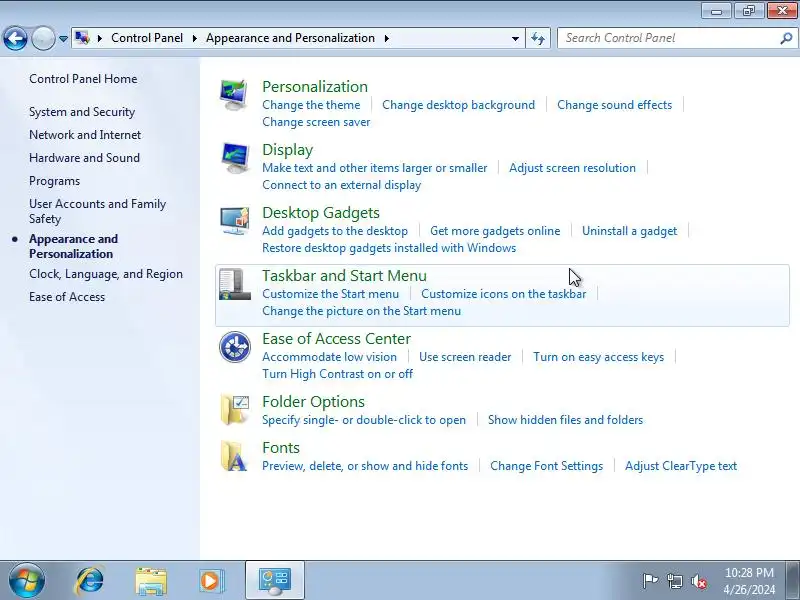Image resolution: width=800 pixels, height=600 pixels.
Task: Click Change Font Settings
Action: 546,466
